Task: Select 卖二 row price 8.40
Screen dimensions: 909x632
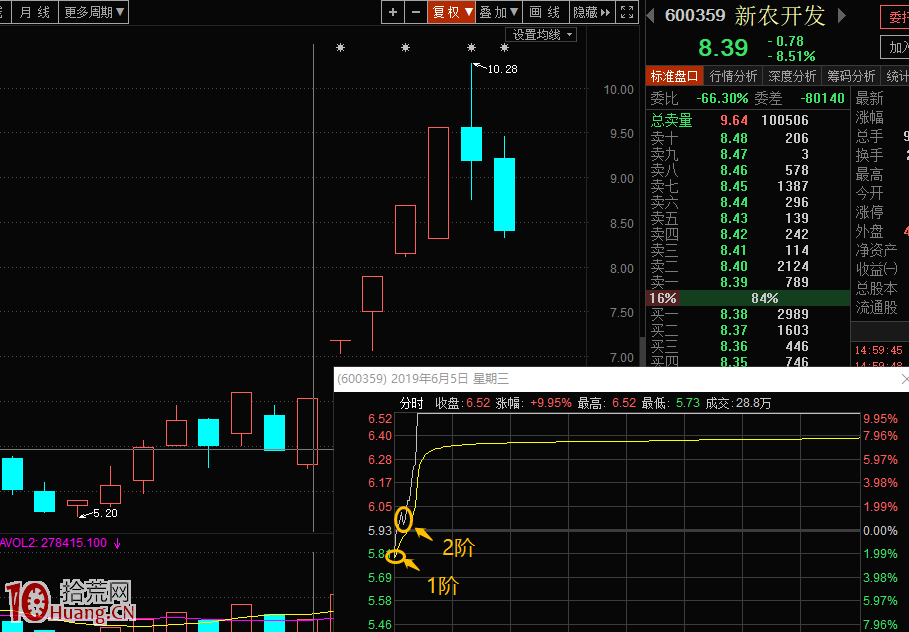Action: [x=733, y=266]
